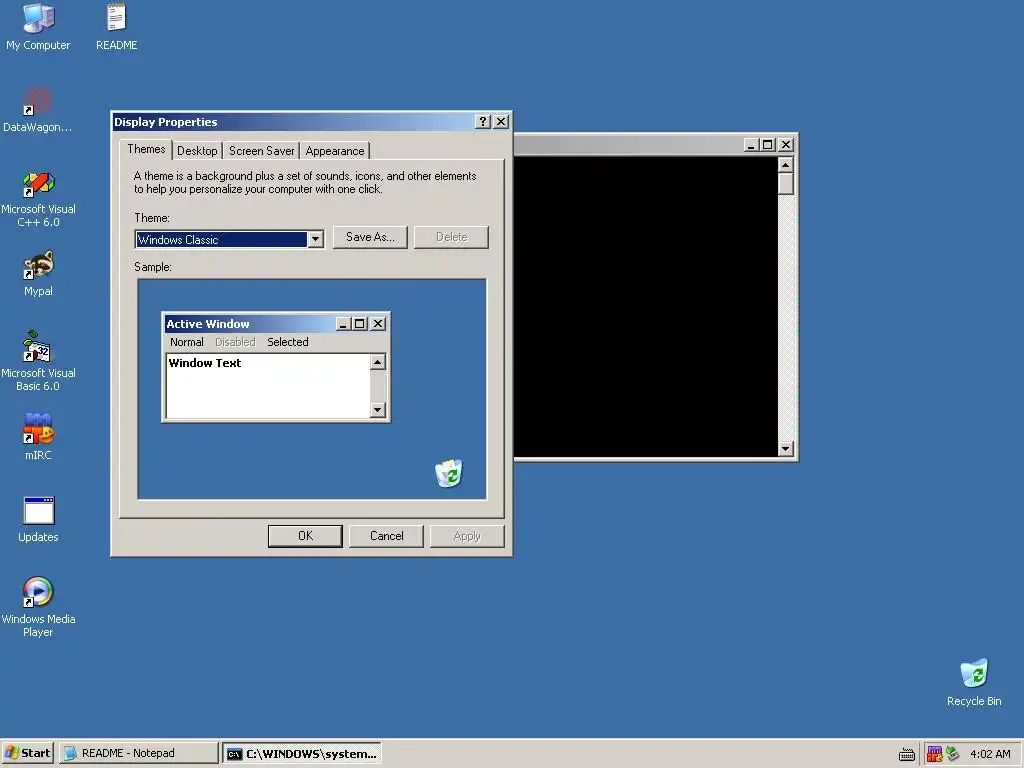Open the README desktop file icon
The width and height of the screenshot is (1024, 768).
pos(116,26)
